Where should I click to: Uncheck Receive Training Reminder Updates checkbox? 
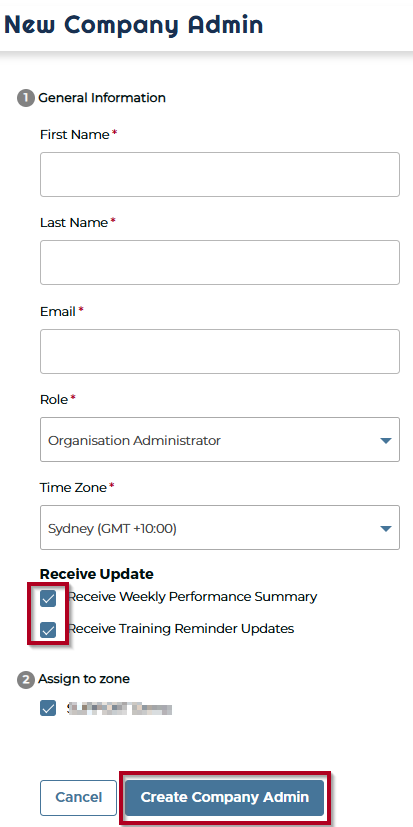pos(48,630)
